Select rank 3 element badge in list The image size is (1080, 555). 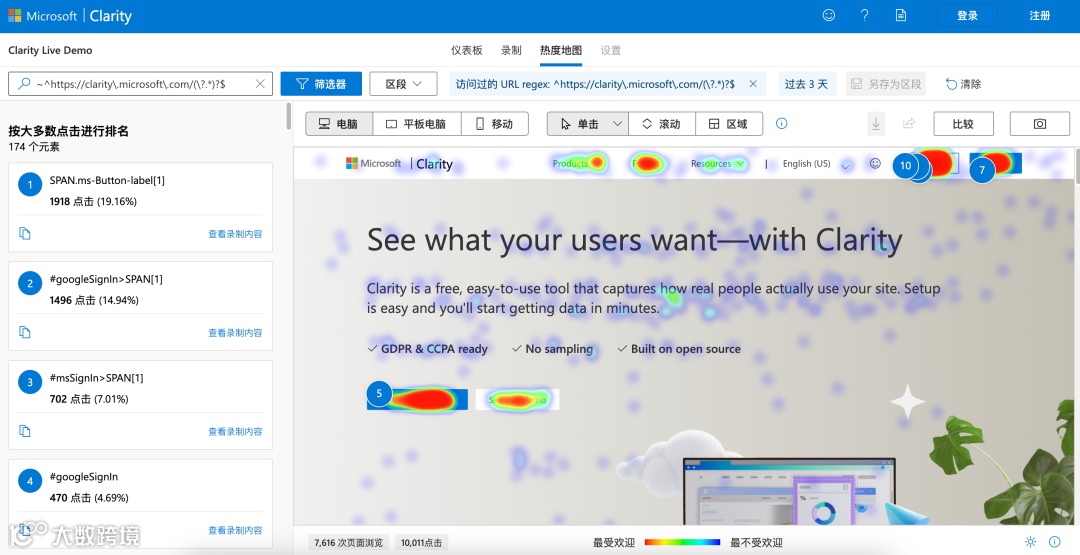coord(30,382)
